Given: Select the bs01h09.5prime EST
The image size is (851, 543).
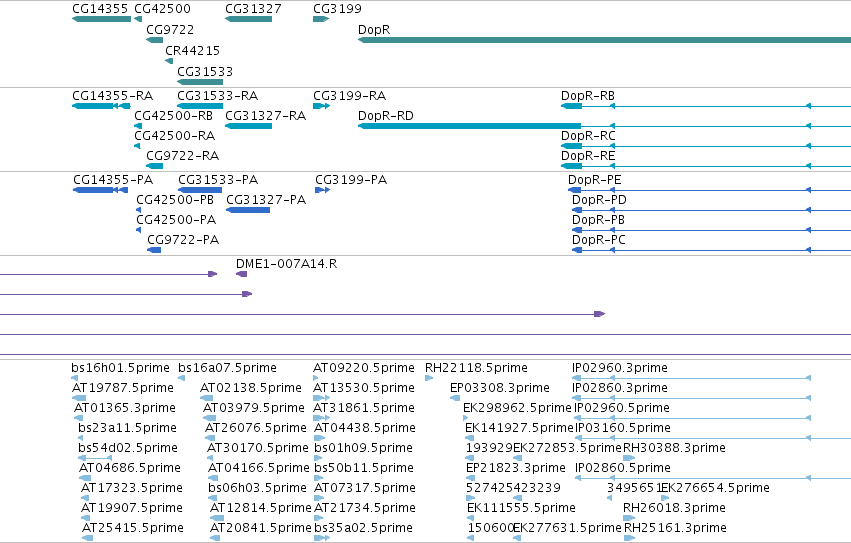Looking at the screenshot, I should (319, 458).
